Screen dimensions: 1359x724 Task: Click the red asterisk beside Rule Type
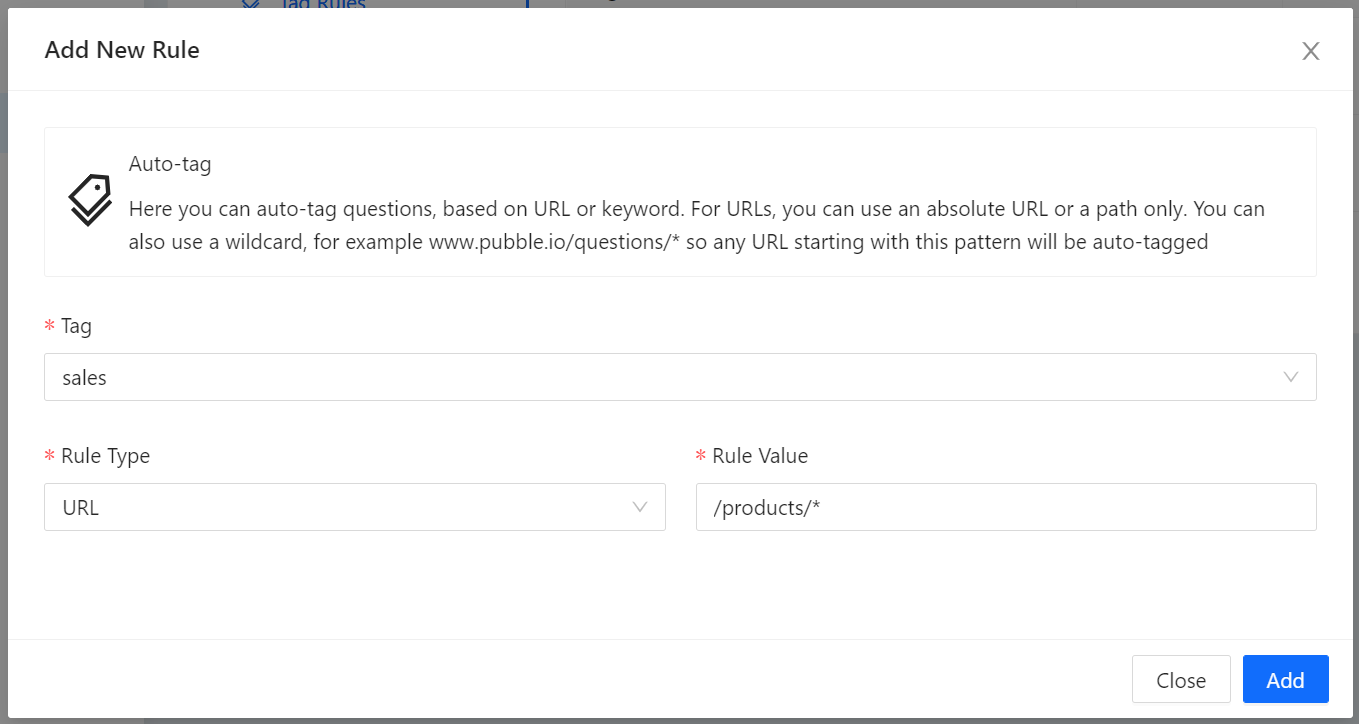(x=50, y=457)
